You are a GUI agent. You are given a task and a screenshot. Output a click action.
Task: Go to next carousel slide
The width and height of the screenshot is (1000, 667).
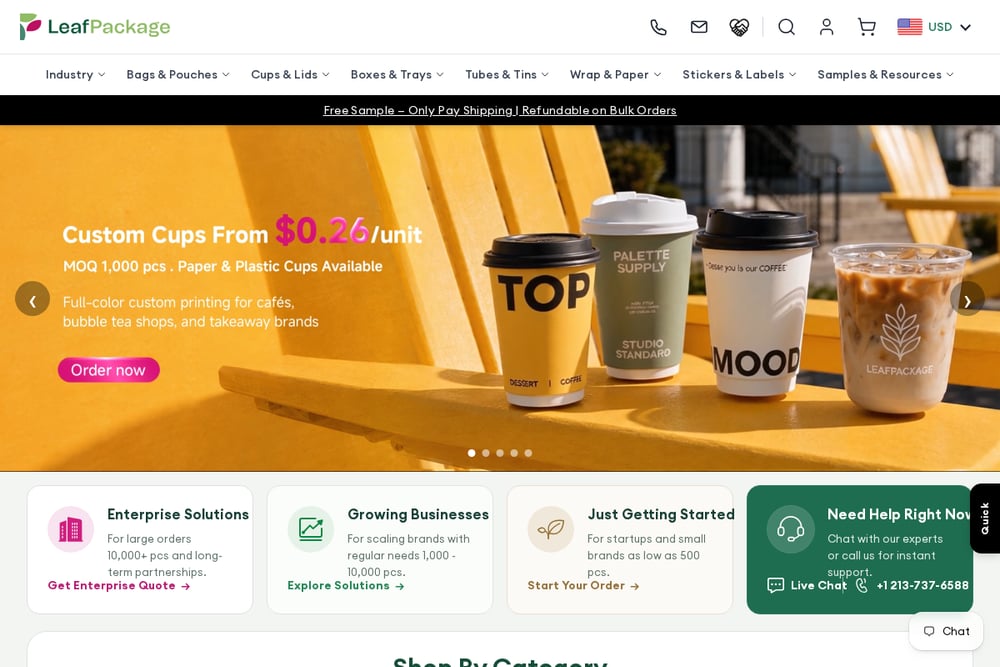click(967, 298)
